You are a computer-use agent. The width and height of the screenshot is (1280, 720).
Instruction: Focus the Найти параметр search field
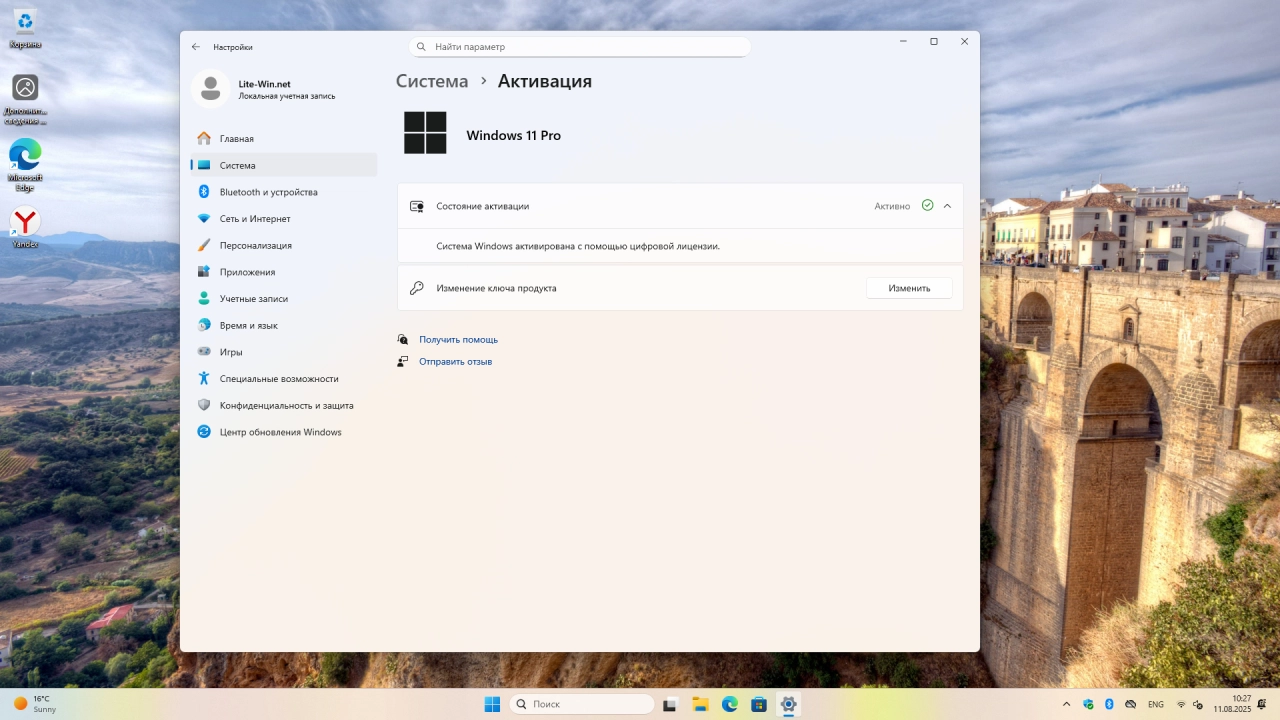580,47
